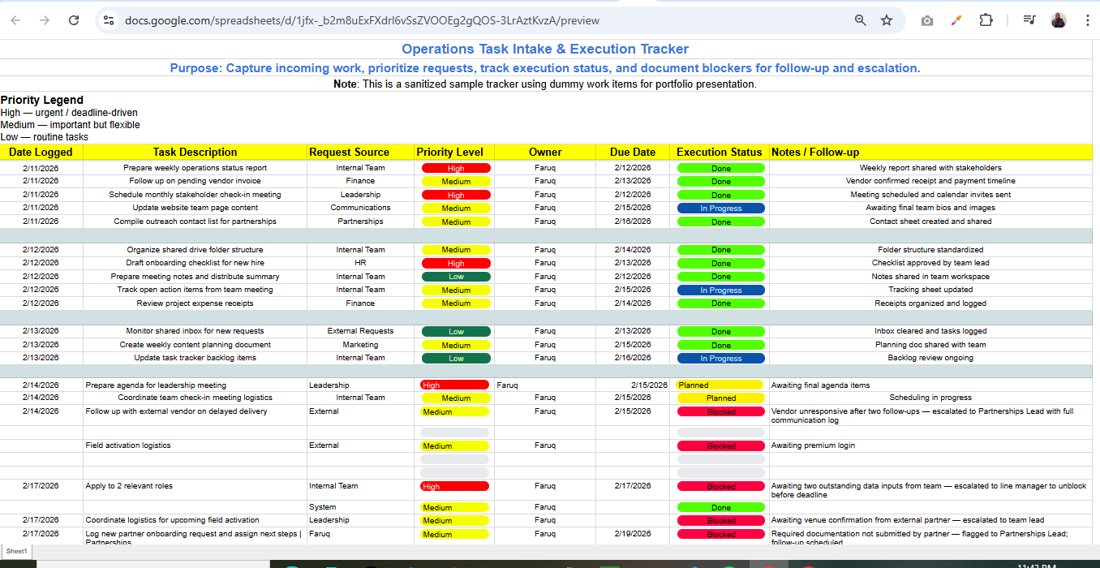The height and width of the screenshot is (568, 1100).
Task: Open Low priority chip for prepare meeting notes row
Action: coord(456,277)
